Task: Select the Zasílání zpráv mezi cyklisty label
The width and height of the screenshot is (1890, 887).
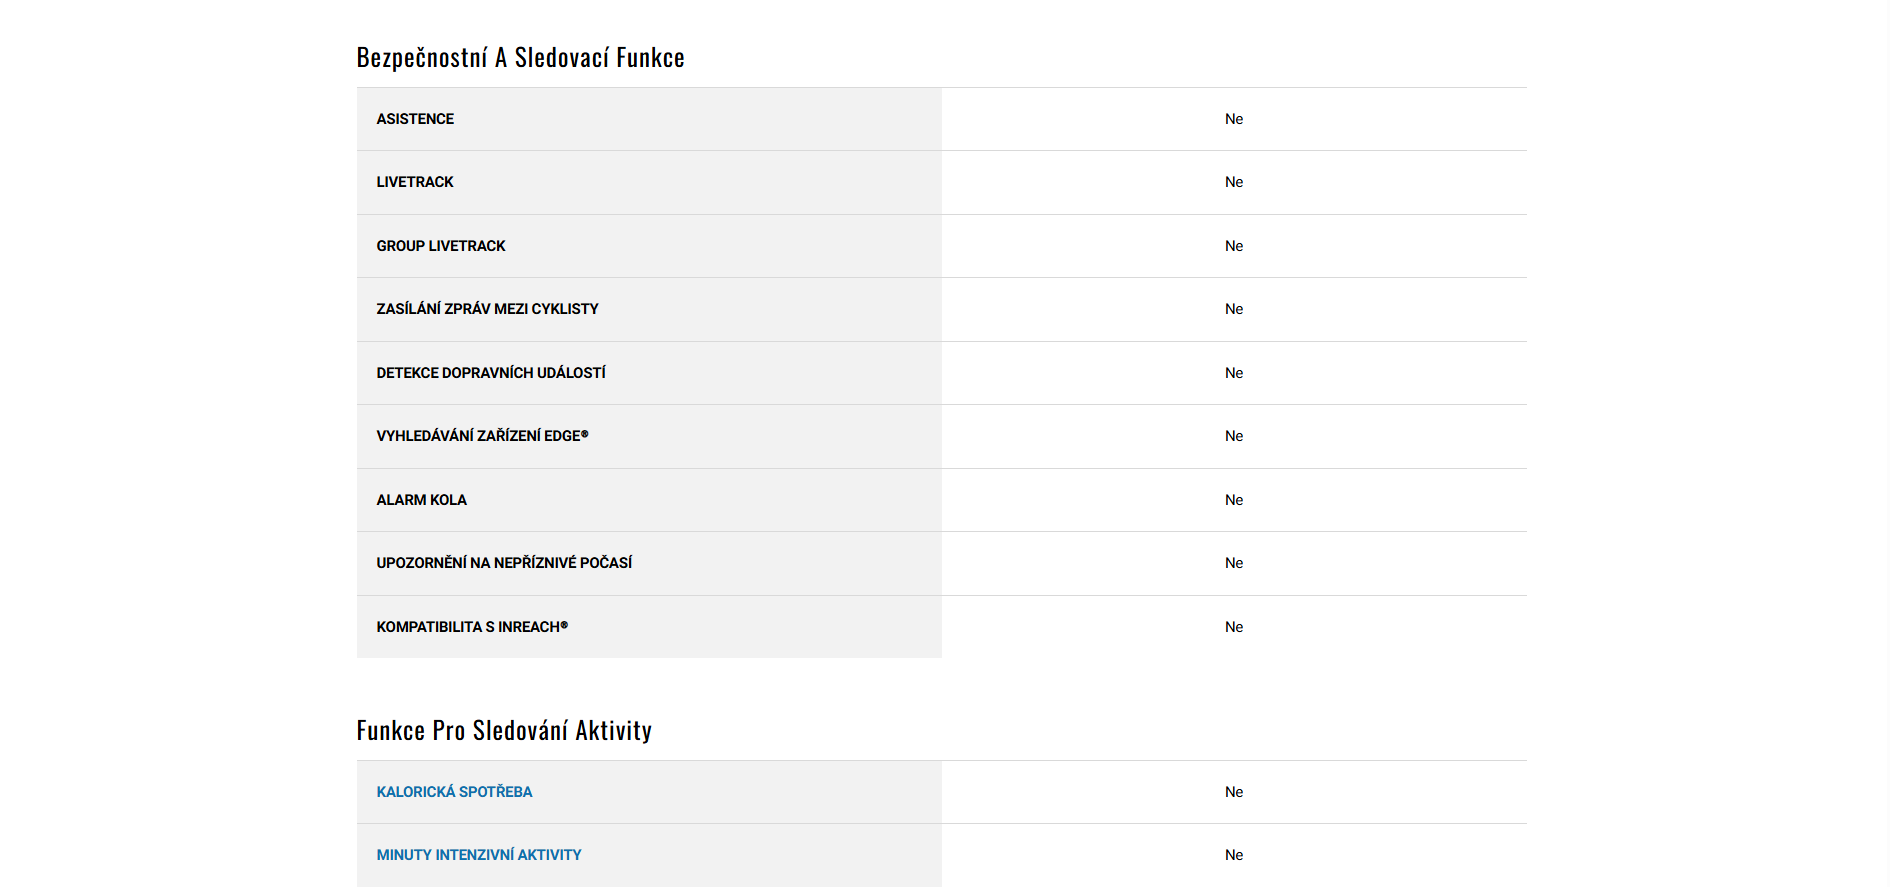Action: coord(487,309)
